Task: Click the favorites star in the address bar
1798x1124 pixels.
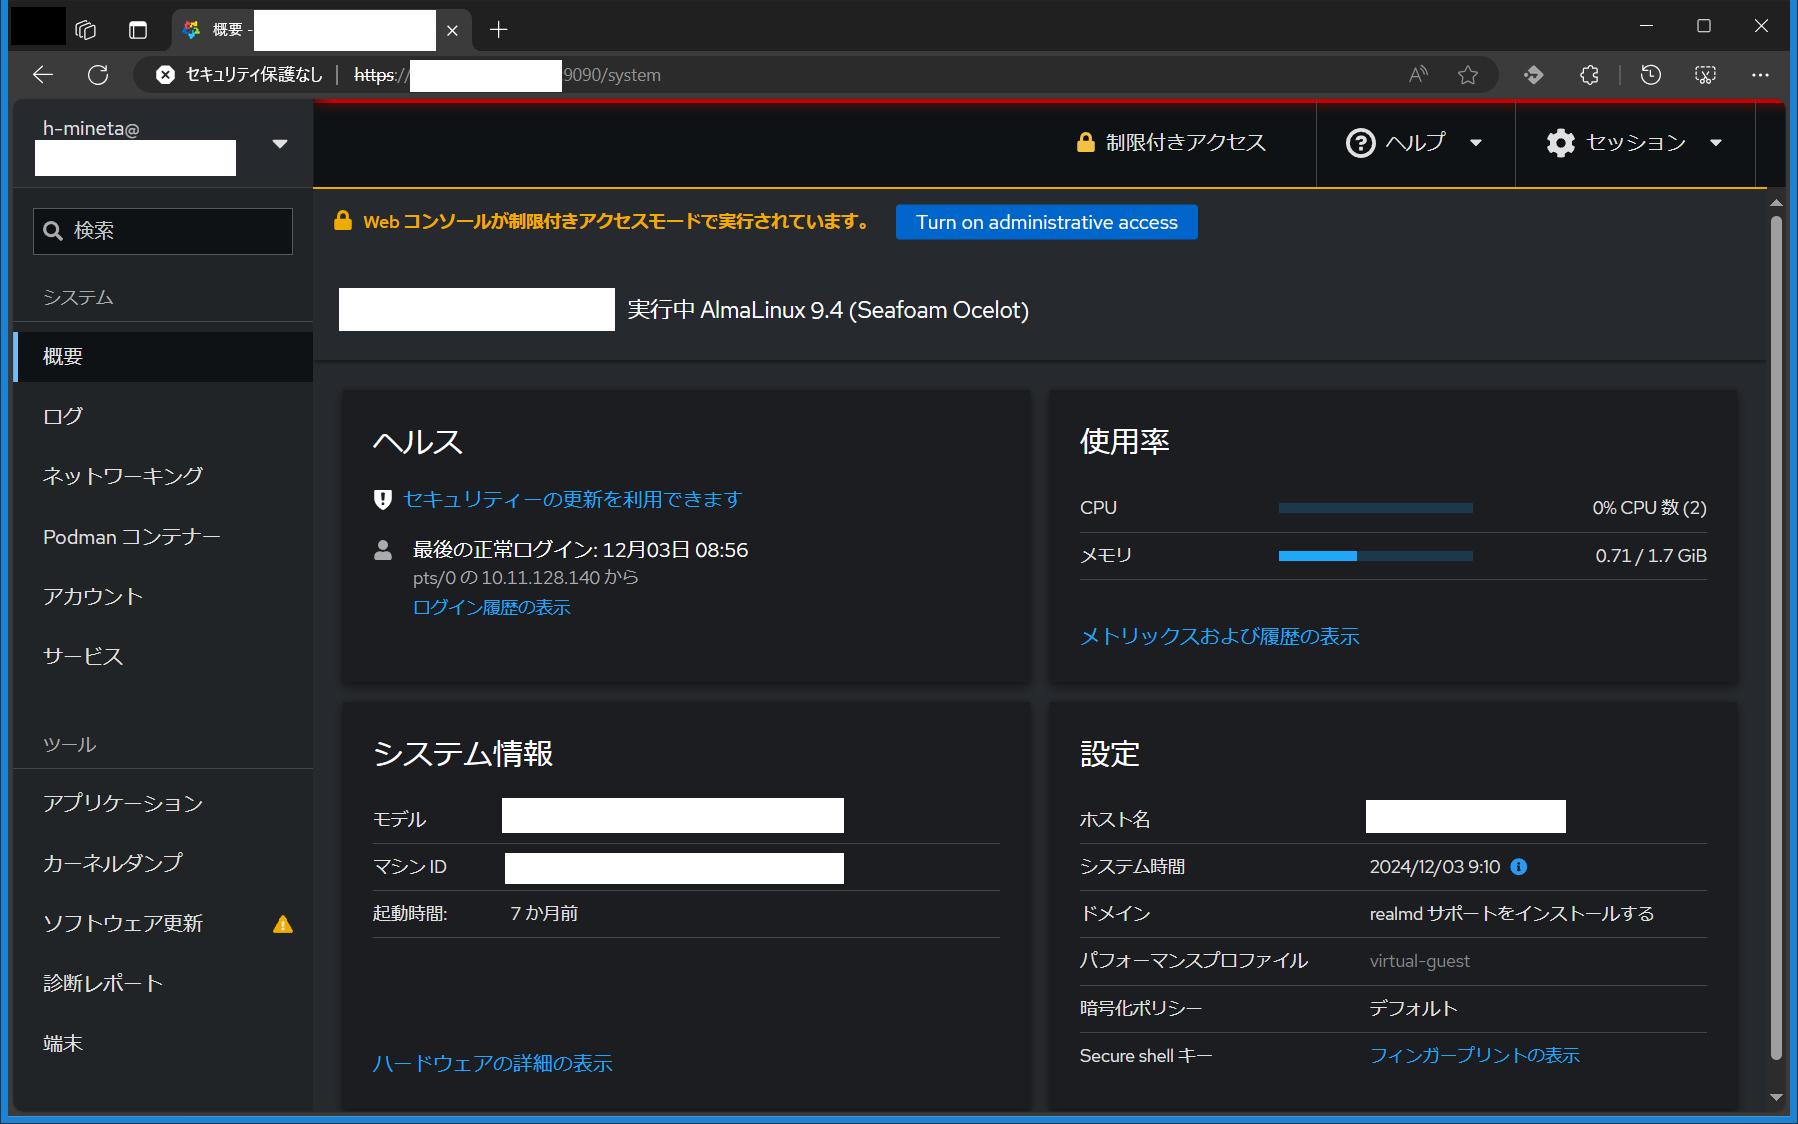Action: coord(1468,74)
